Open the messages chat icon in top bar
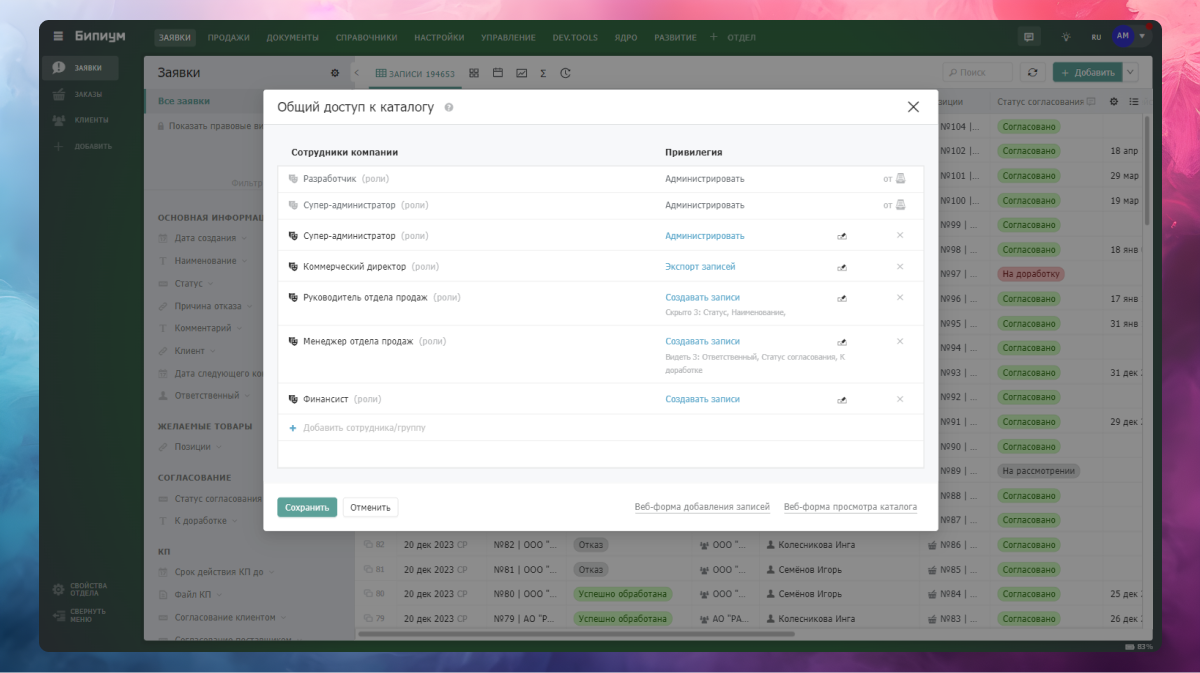The width and height of the screenshot is (1200, 673). pos(1028,37)
